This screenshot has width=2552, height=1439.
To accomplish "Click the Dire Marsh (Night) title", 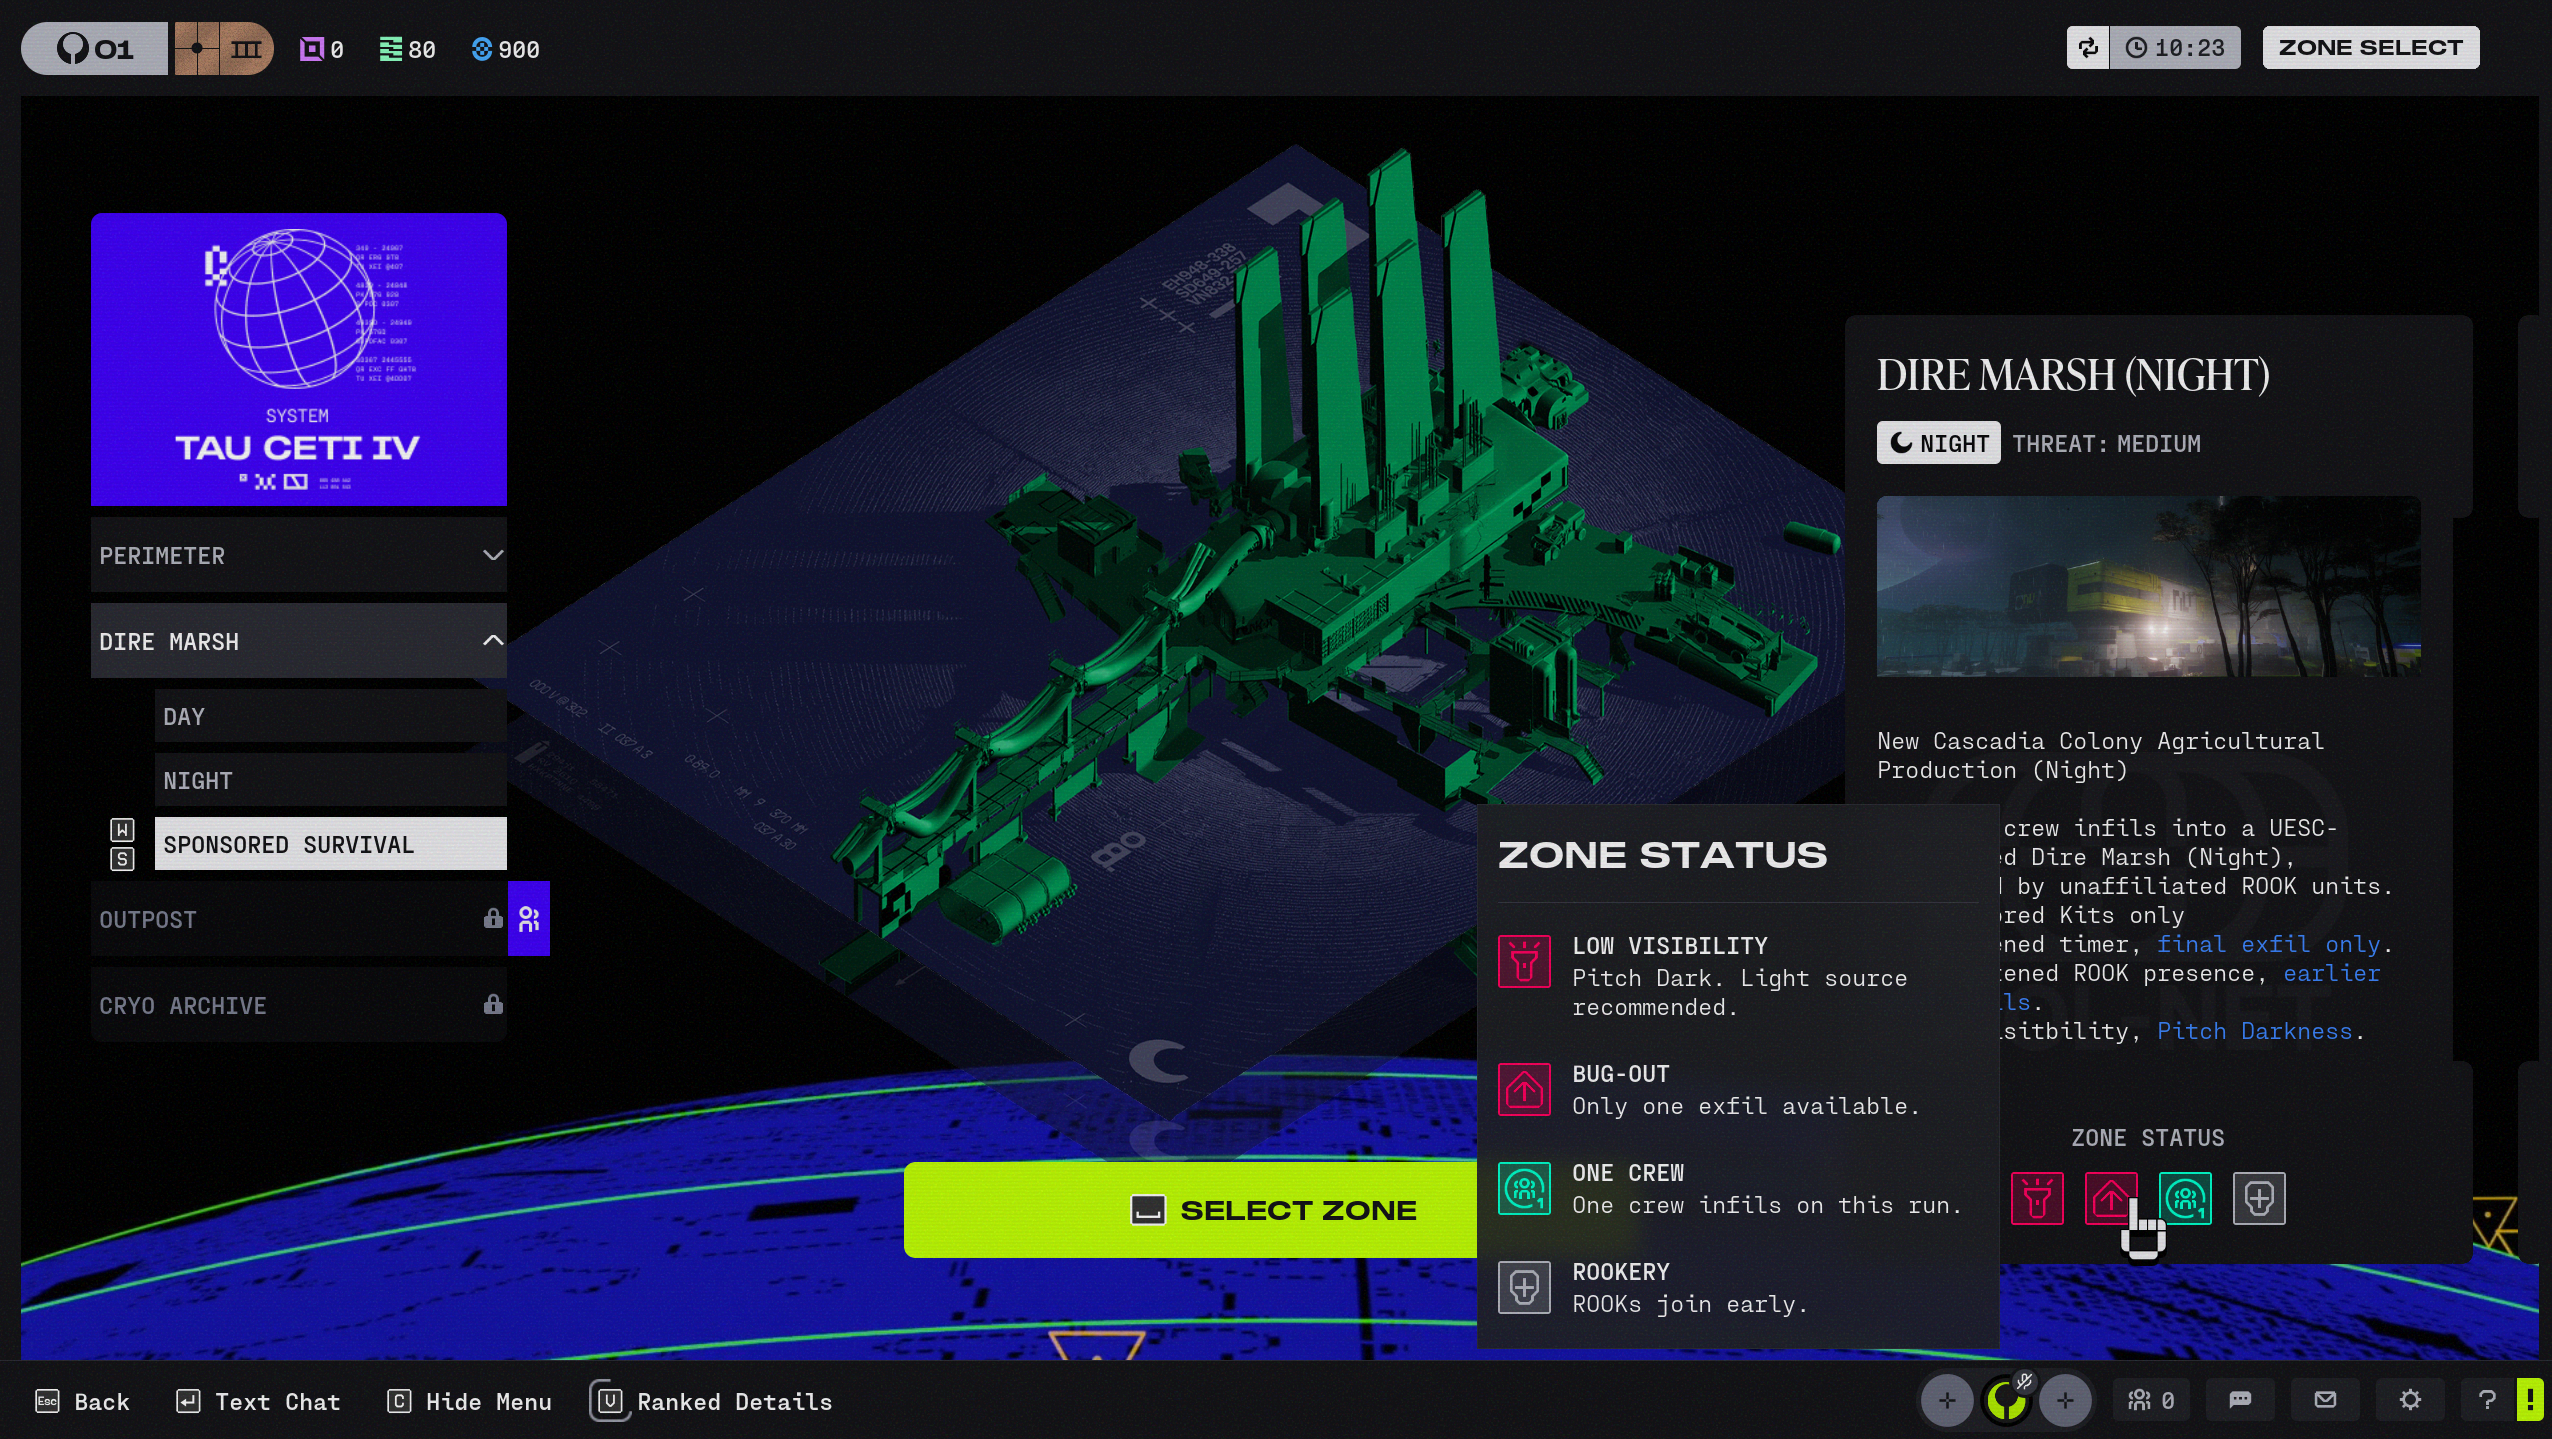I will pos(2073,376).
